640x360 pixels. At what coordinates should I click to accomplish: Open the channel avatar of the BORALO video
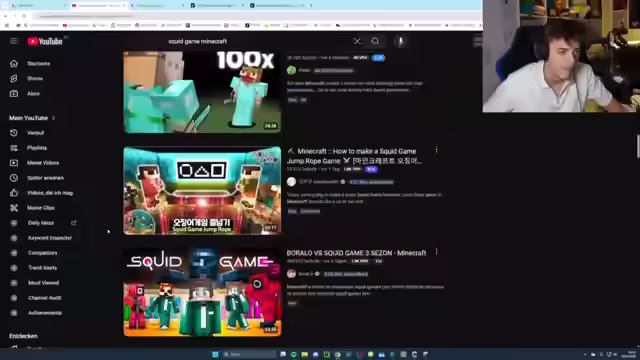291,274
